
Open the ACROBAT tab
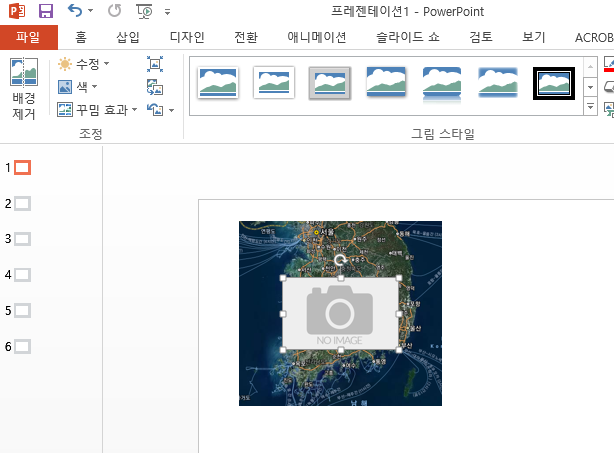pyautogui.click(x=594, y=38)
